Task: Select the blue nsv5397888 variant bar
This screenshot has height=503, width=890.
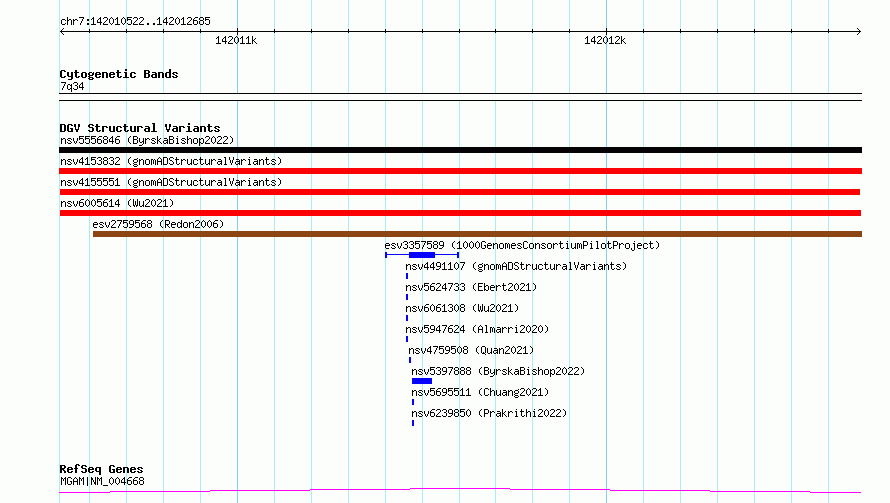Action: click(422, 381)
